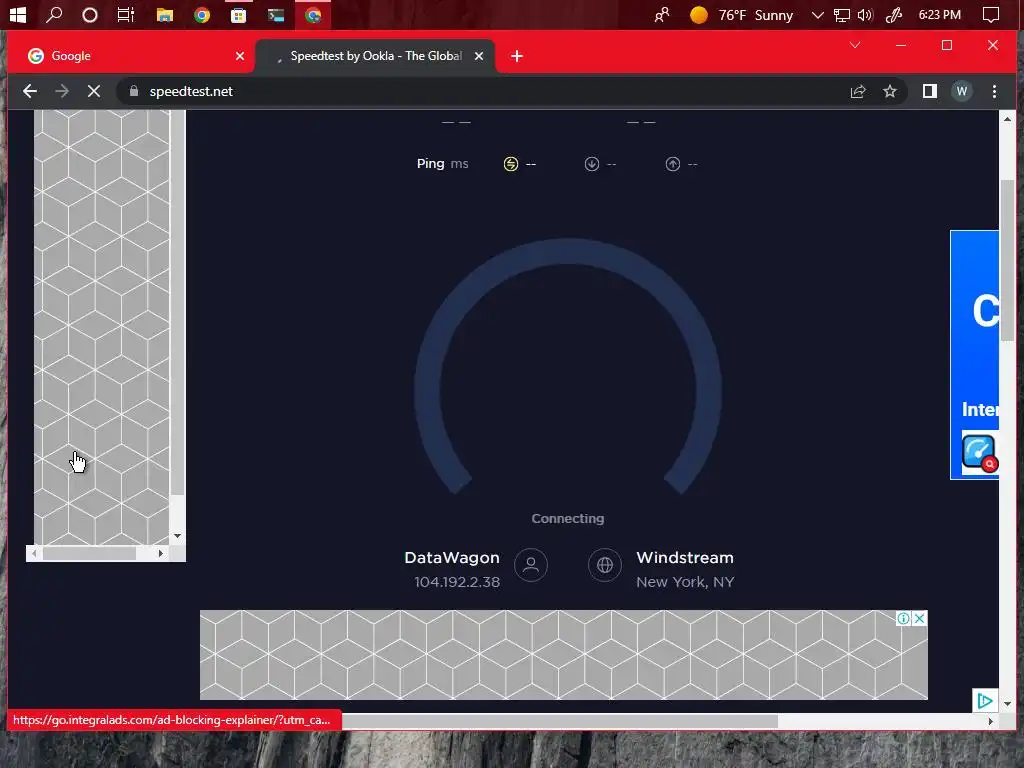Click the left ad frame down arrow
1024x768 pixels.
(x=178, y=536)
